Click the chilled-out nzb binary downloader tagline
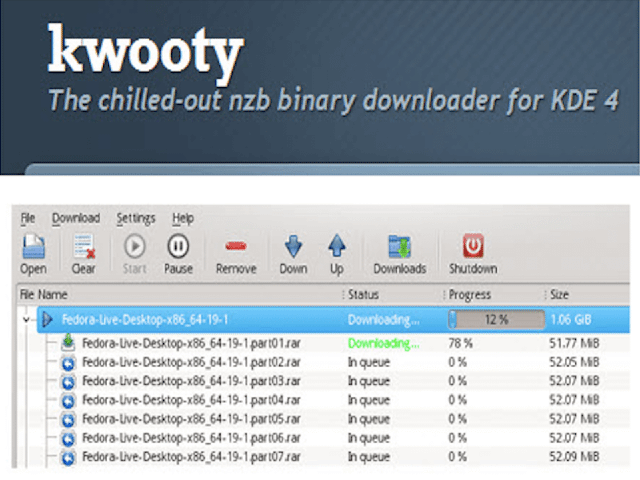Screen dimensions: 640x480 [333, 100]
